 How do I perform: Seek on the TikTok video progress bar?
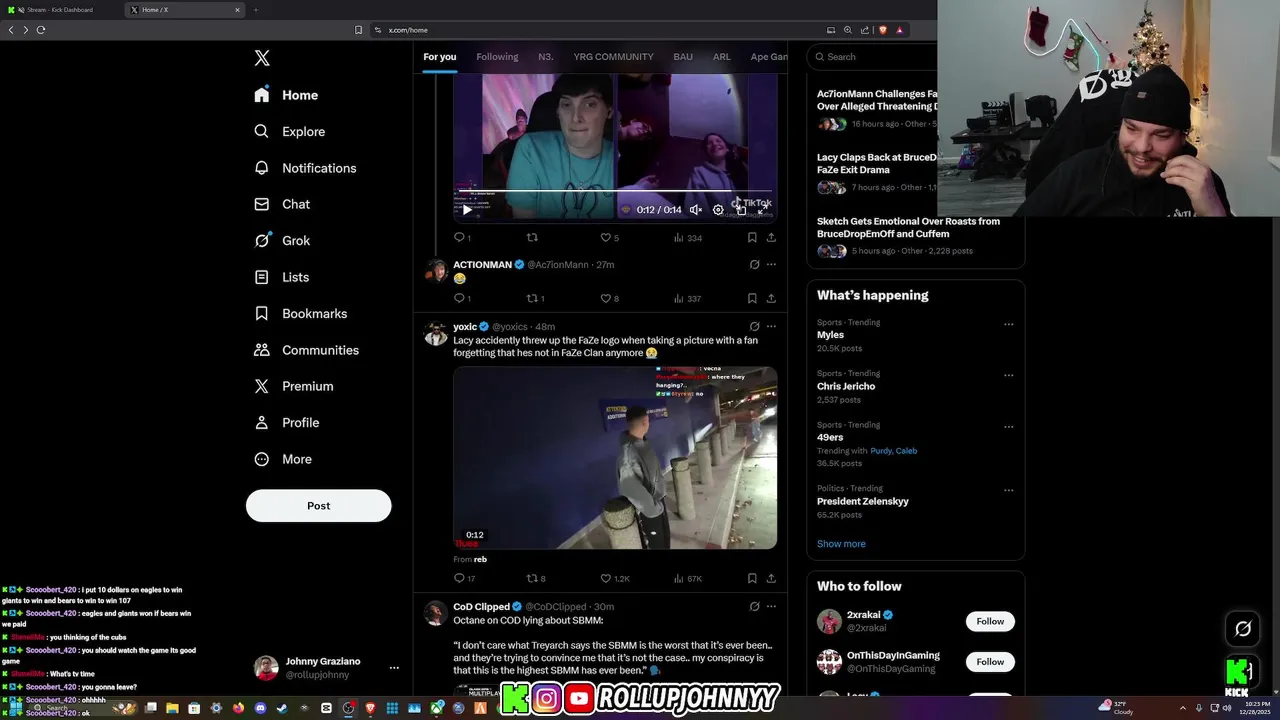click(x=614, y=191)
